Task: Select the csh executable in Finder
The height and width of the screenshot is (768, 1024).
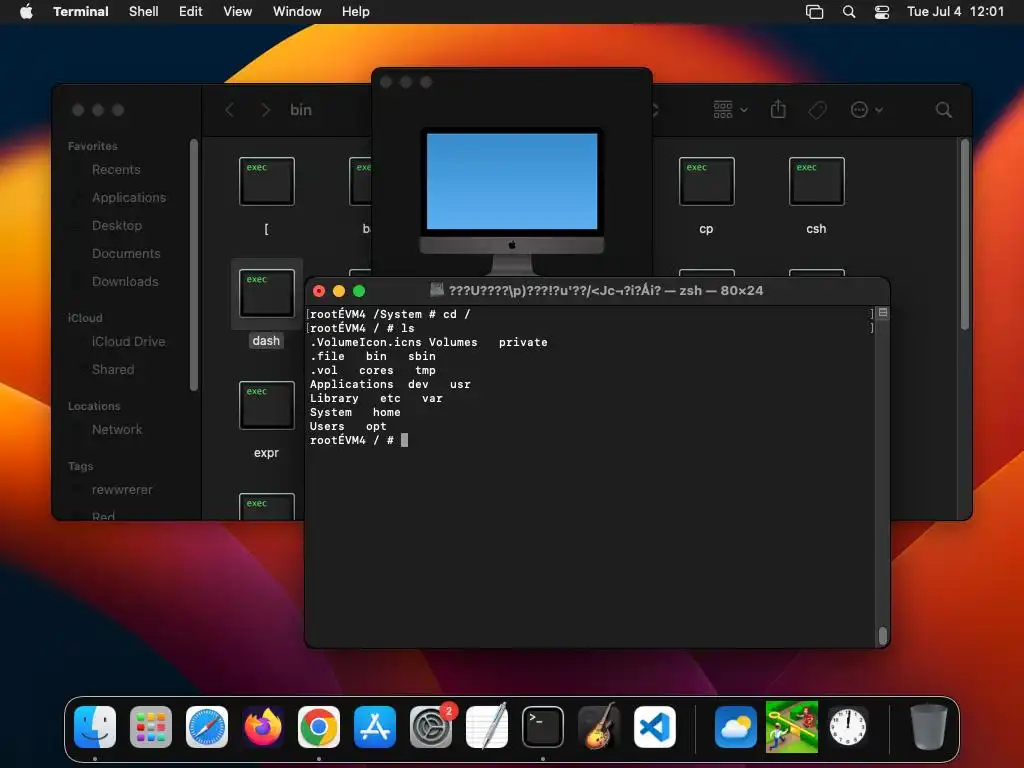Action: tap(816, 181)
